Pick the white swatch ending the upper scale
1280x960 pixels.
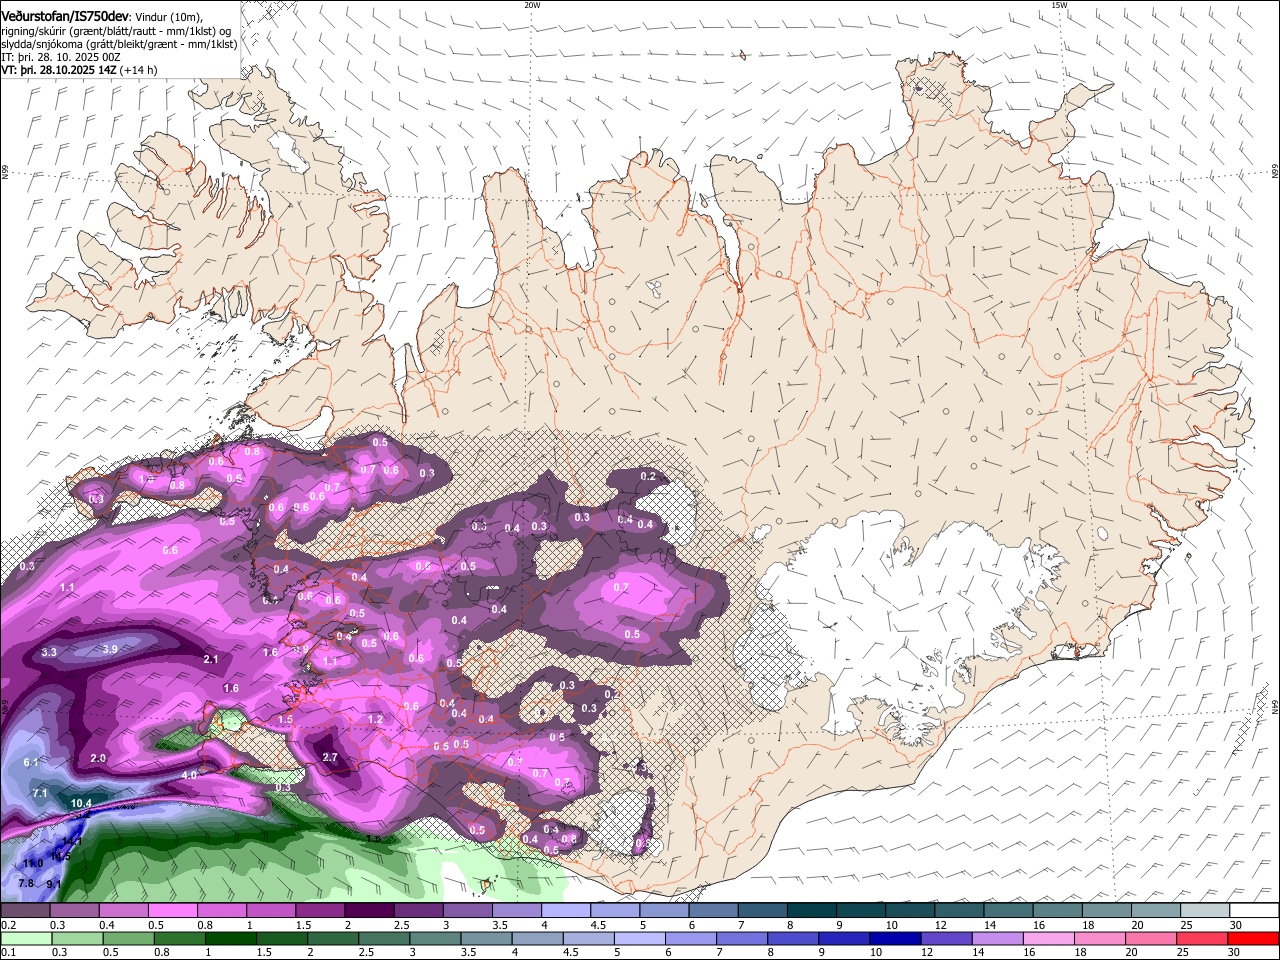tap(1254, 911)
